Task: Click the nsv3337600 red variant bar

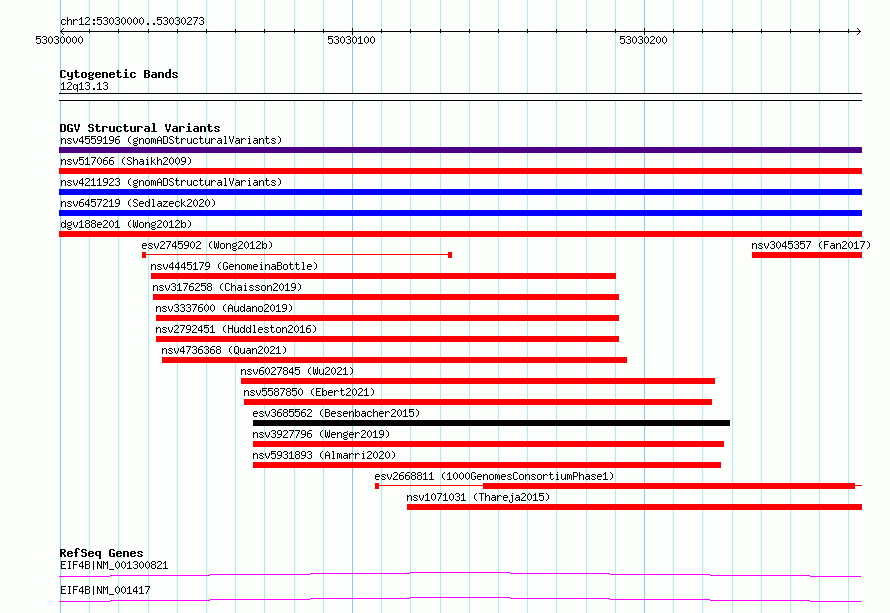Action: pyautogui.click(x=388, y=318)
